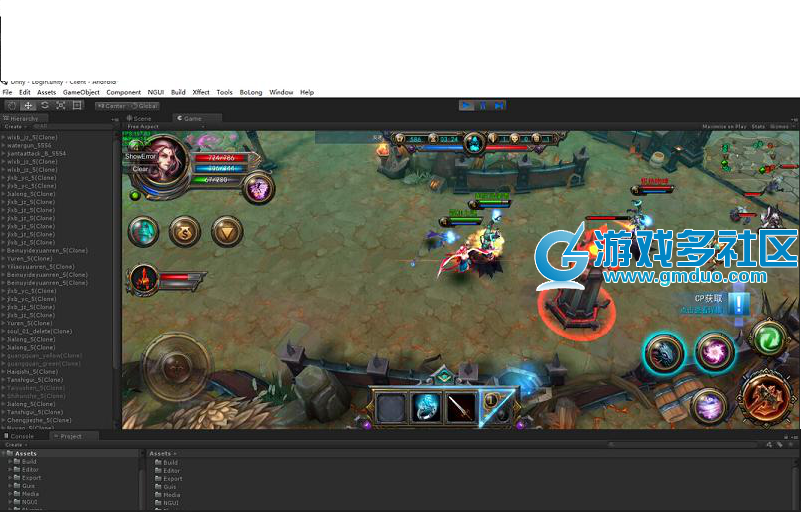Open the Window menu
The width and height of the screenshot is (801, 512).
tap(281, 92)
